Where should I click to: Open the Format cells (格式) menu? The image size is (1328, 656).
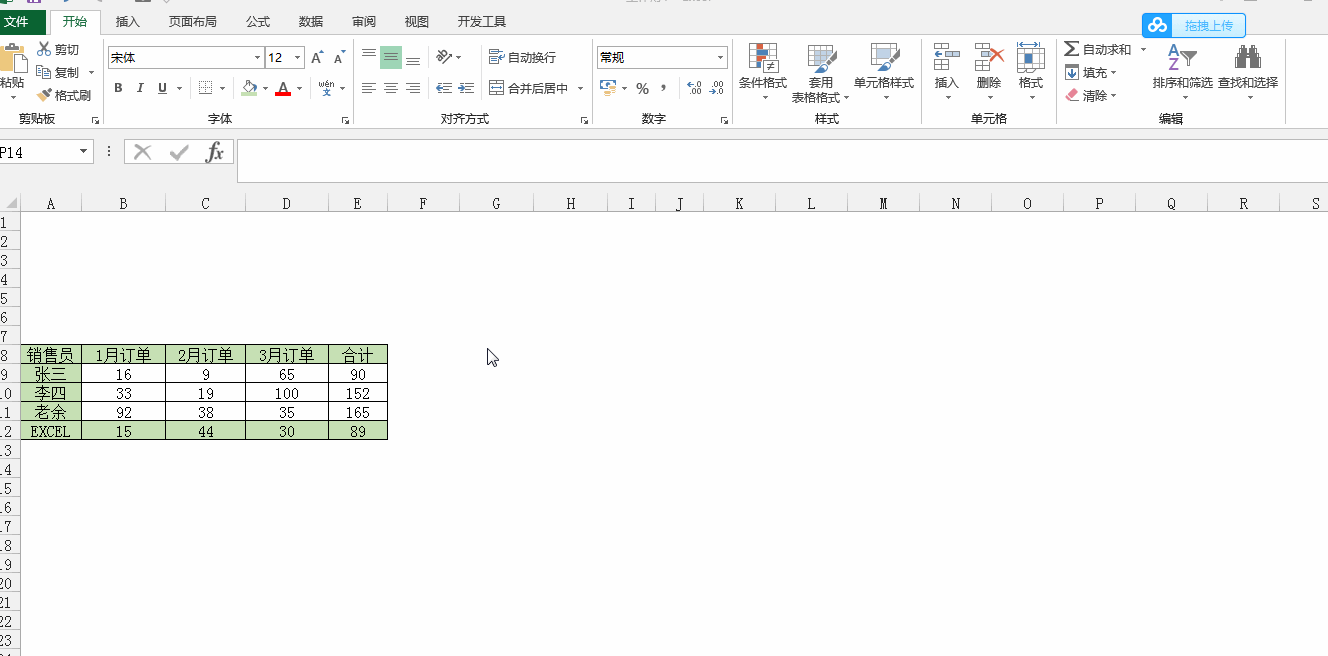point(1031,72)
